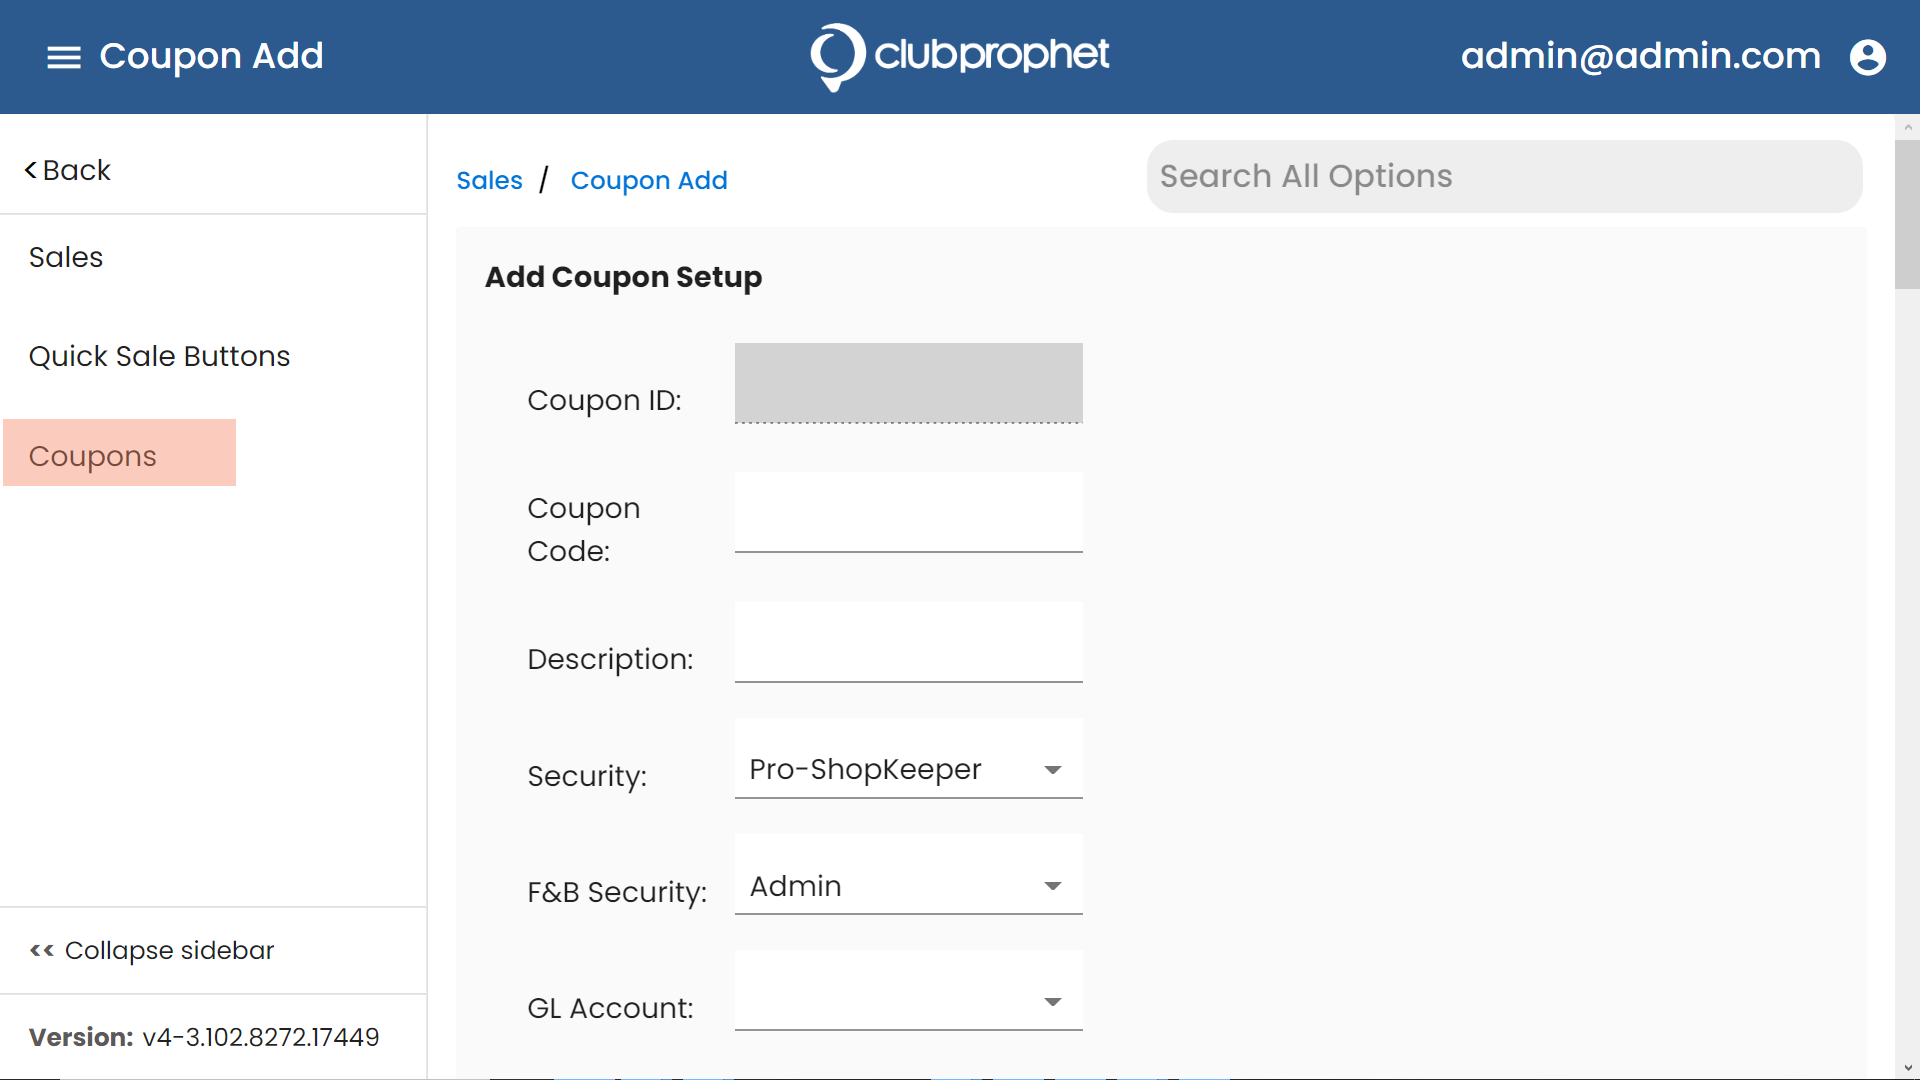Click the admin@admin.com account label
This screenshot has width=1920, height=1080.
coord(1640,56)
